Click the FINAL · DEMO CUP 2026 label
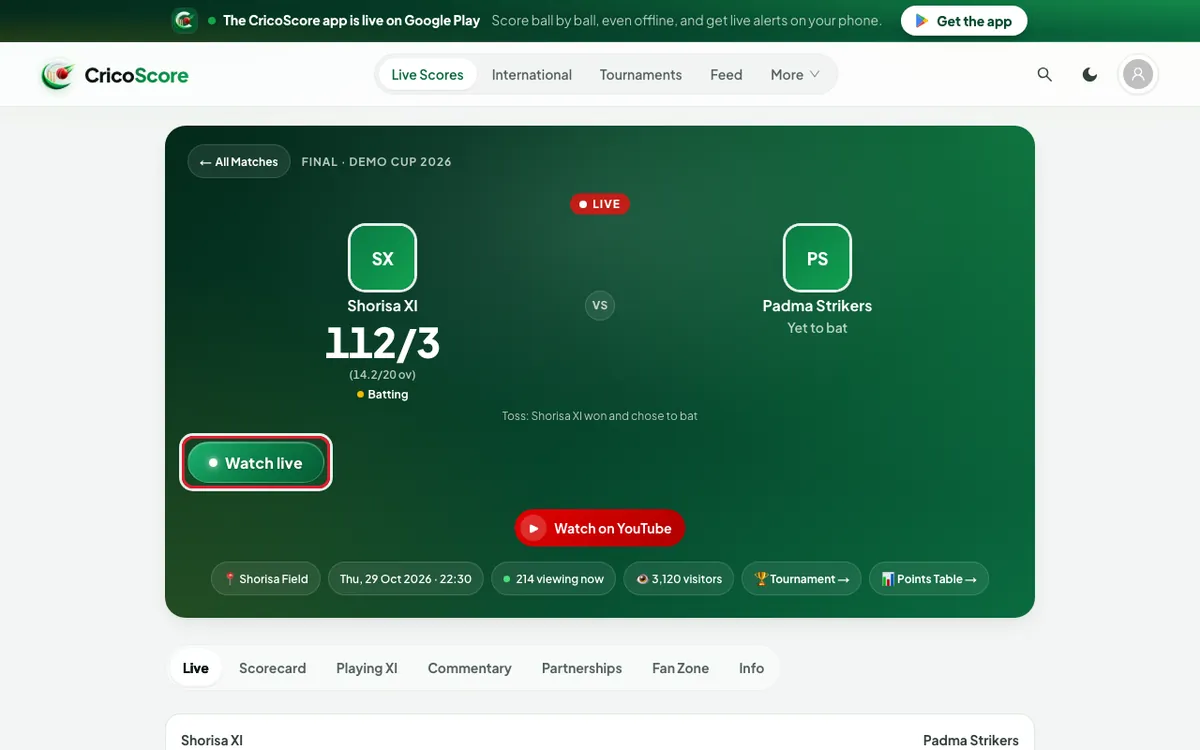Image resolution: width=1200 pixels, height=750 pixels. pos(377,162)
